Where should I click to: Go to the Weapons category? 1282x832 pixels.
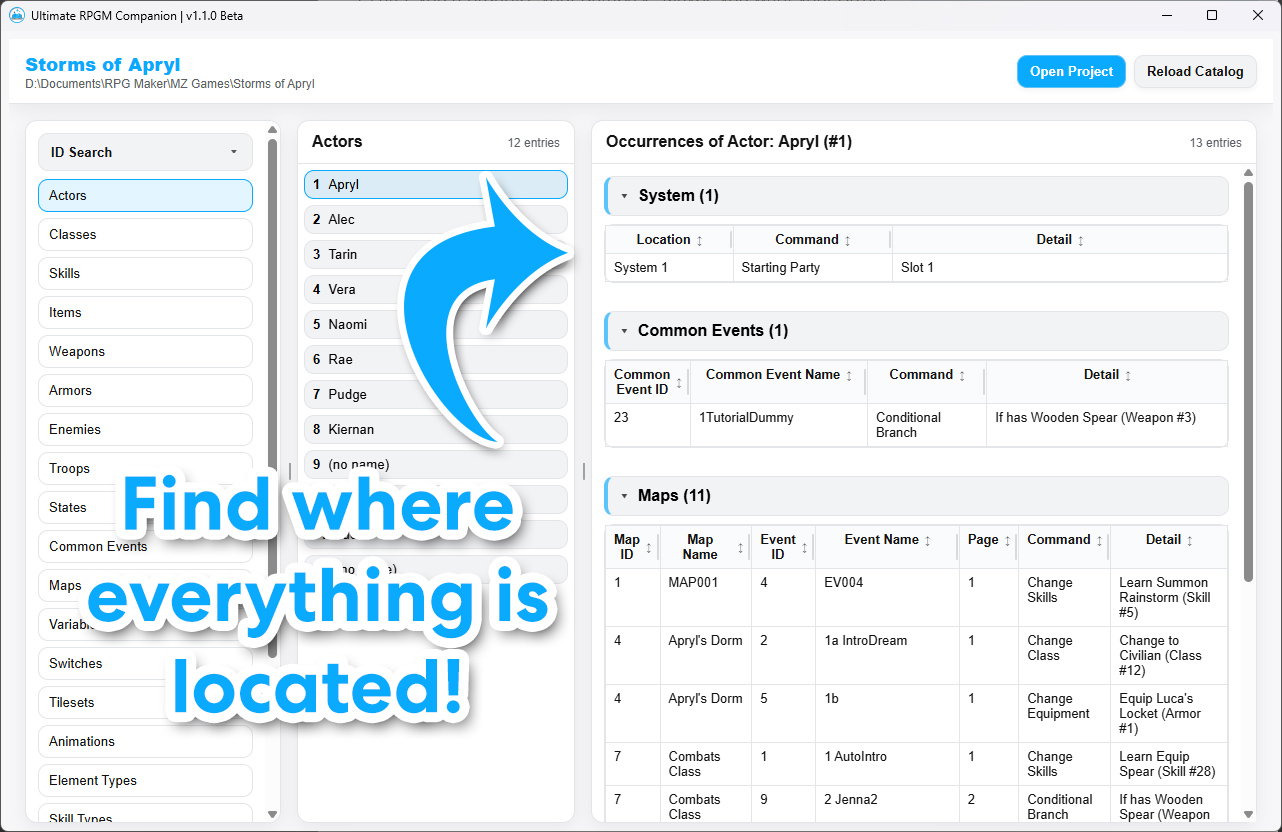tap(145, 352)
